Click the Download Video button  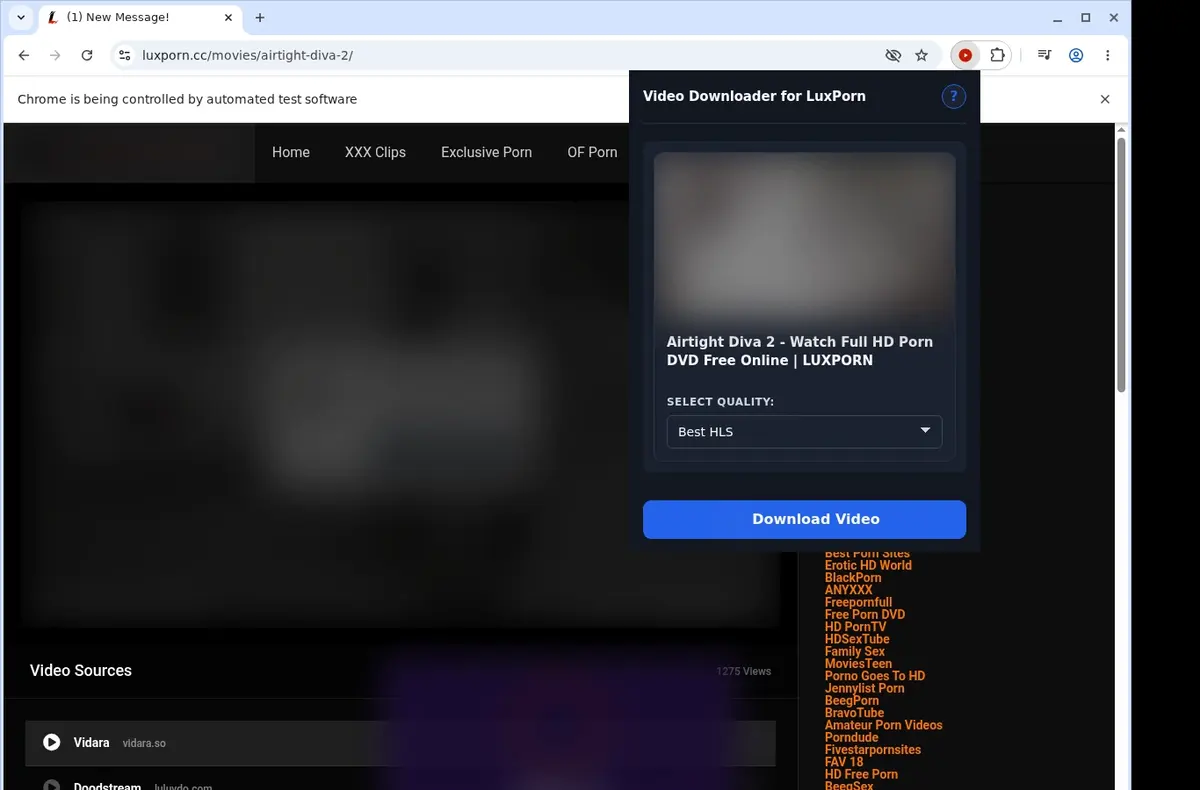(x=804, y=519)
